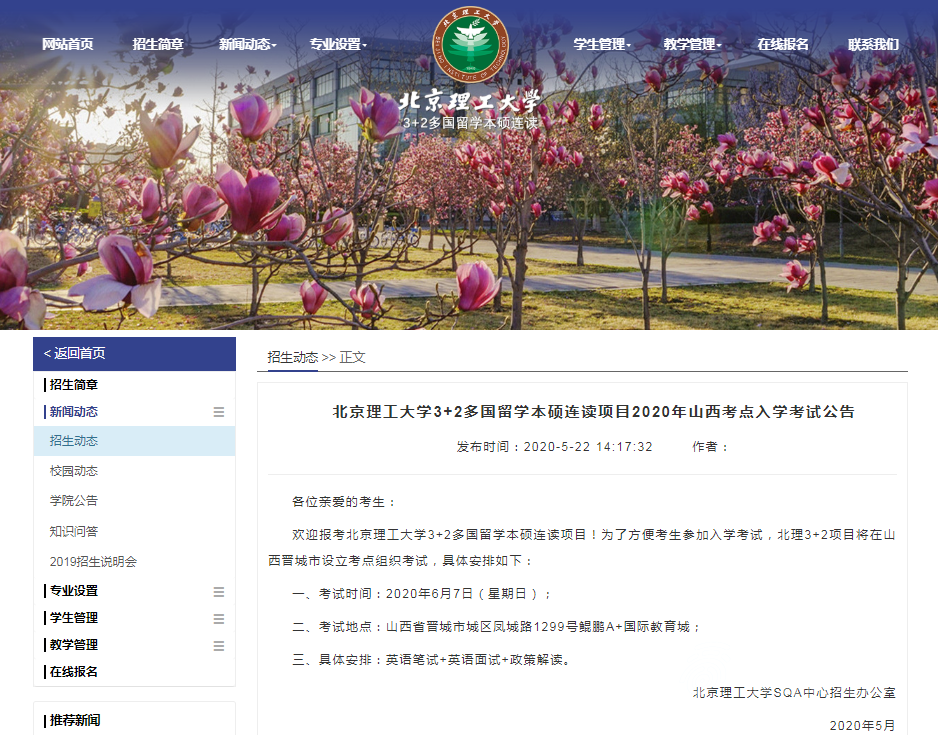
Task: Open 校园动态 in the sidebar submenu
Action: click(74, 471)
